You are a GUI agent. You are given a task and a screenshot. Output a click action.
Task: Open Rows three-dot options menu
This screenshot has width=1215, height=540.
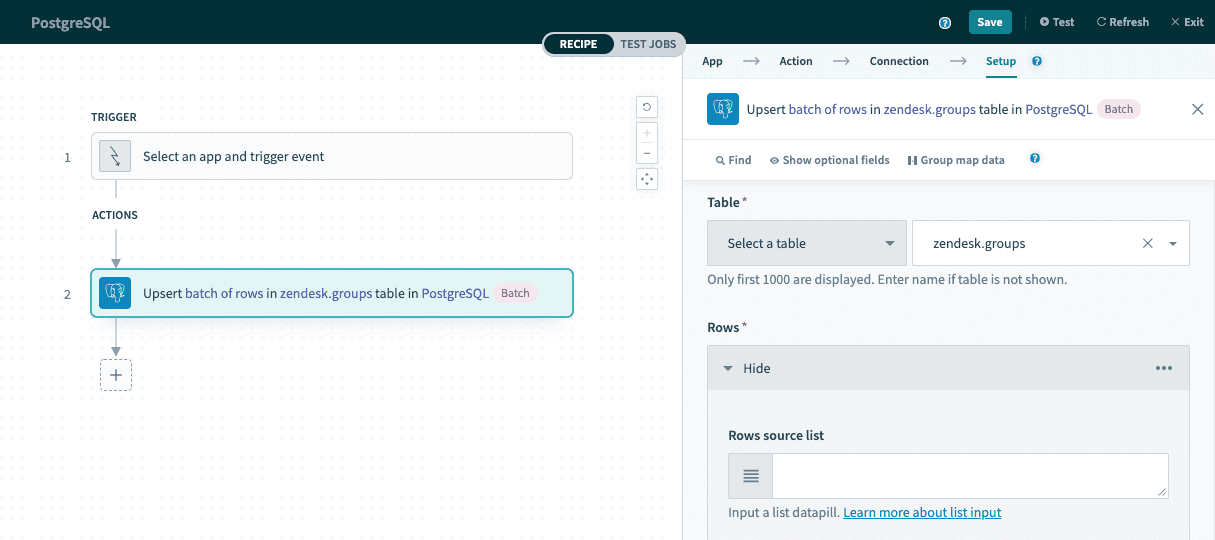coord(1163,368)
